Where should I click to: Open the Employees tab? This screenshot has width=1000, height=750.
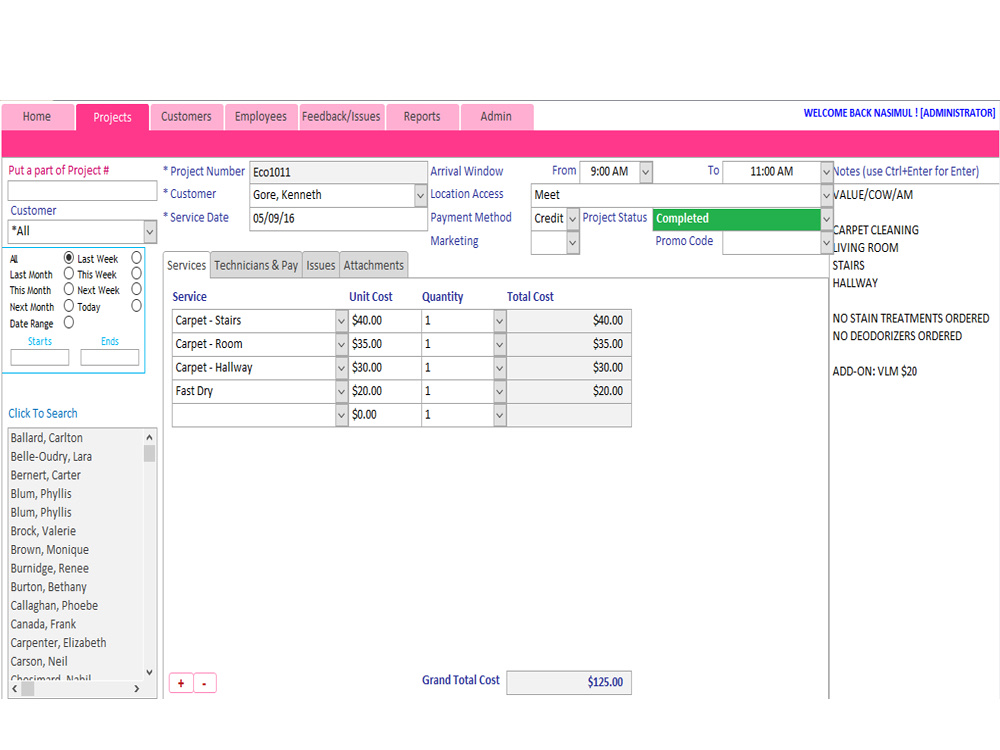click(261, 117)
